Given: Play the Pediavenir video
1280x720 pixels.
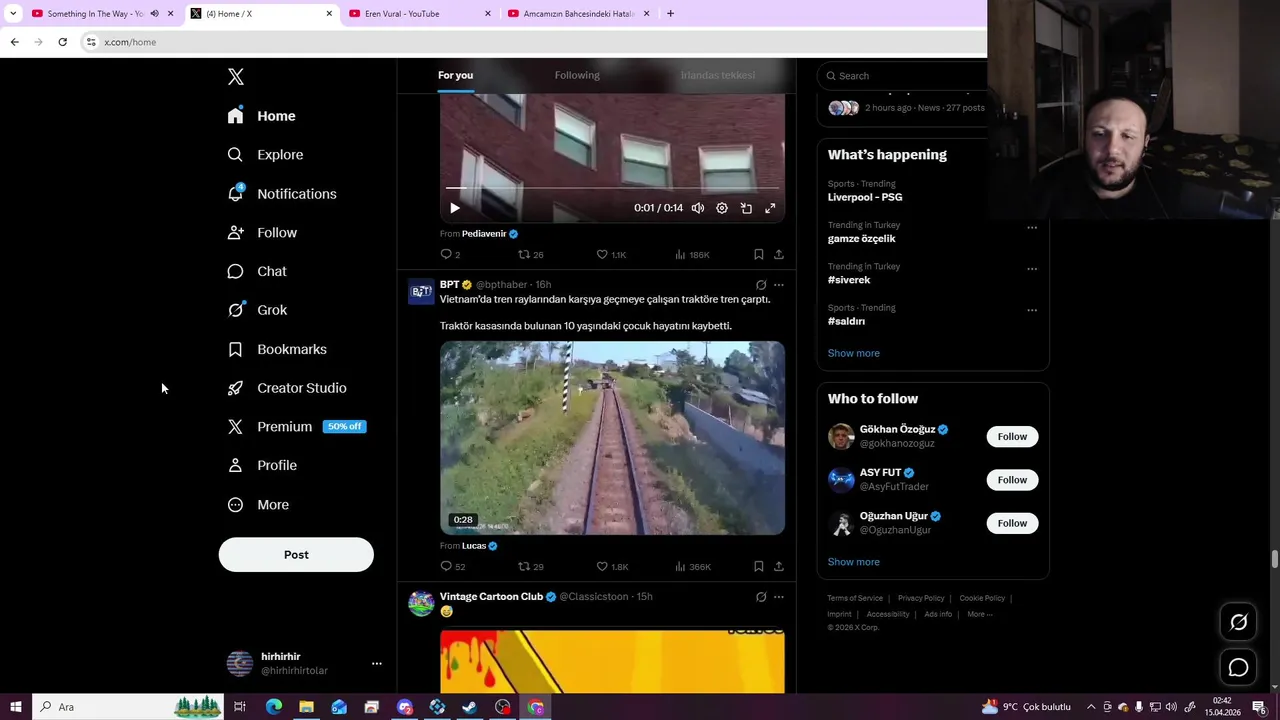Looking at the screenshot, I should 454,208.
